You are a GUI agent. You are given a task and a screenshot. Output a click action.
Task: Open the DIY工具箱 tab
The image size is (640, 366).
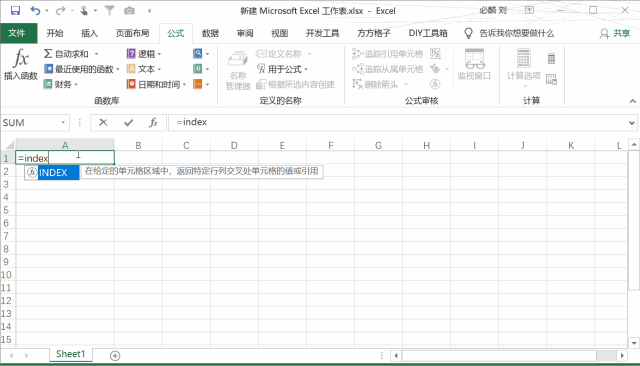click(428, 33)
